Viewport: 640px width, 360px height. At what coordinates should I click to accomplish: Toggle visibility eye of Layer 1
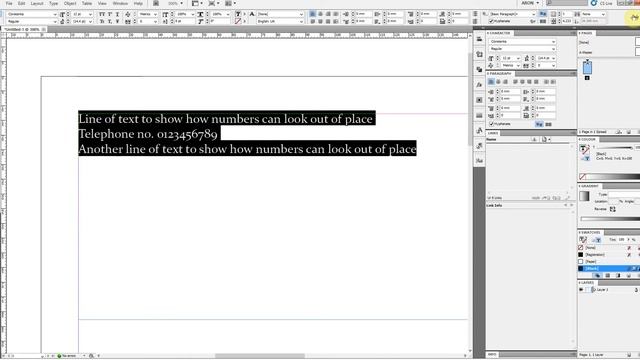coord(581,290)
